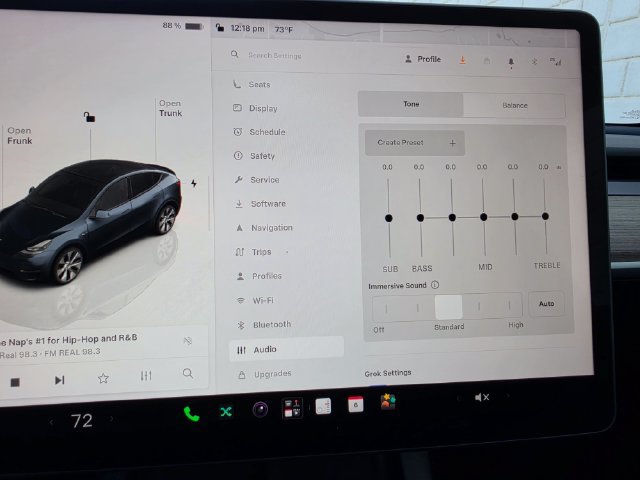Raise volume with right arrow

tap(508, 396)
